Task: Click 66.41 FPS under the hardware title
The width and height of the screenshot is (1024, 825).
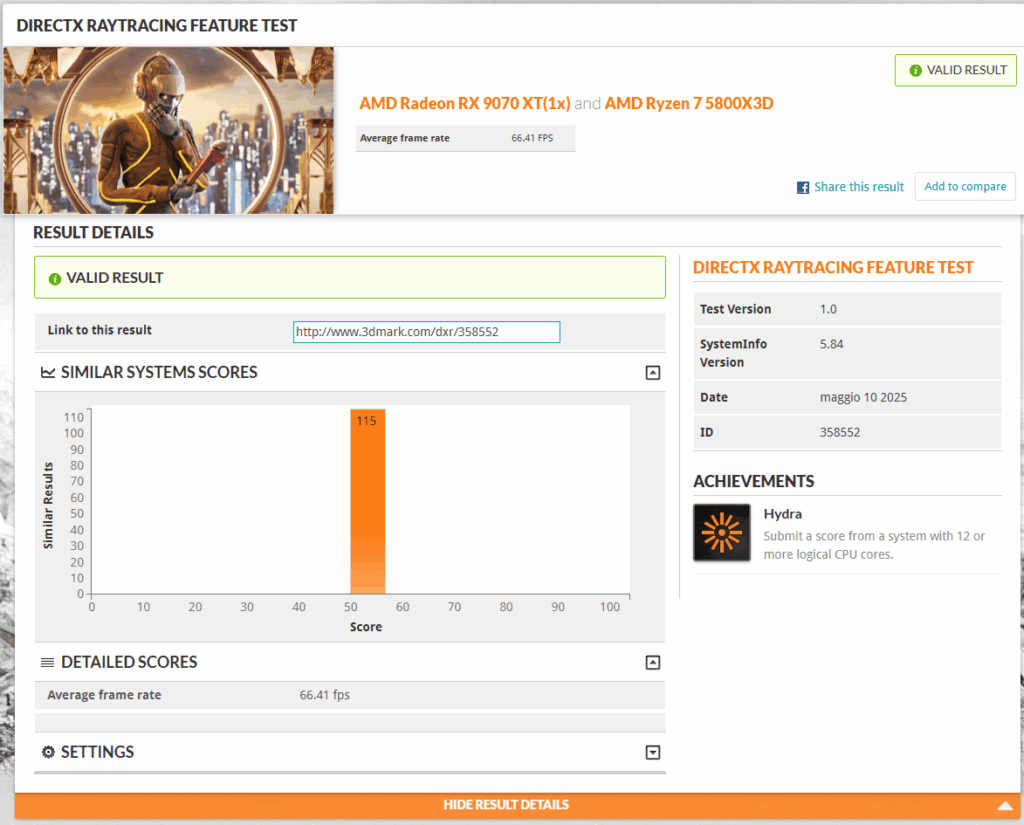Action: [532, 138]
